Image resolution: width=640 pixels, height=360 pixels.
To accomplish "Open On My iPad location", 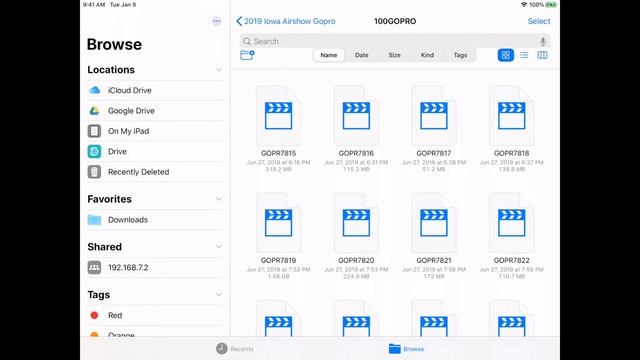I will [x=155, y=131].
